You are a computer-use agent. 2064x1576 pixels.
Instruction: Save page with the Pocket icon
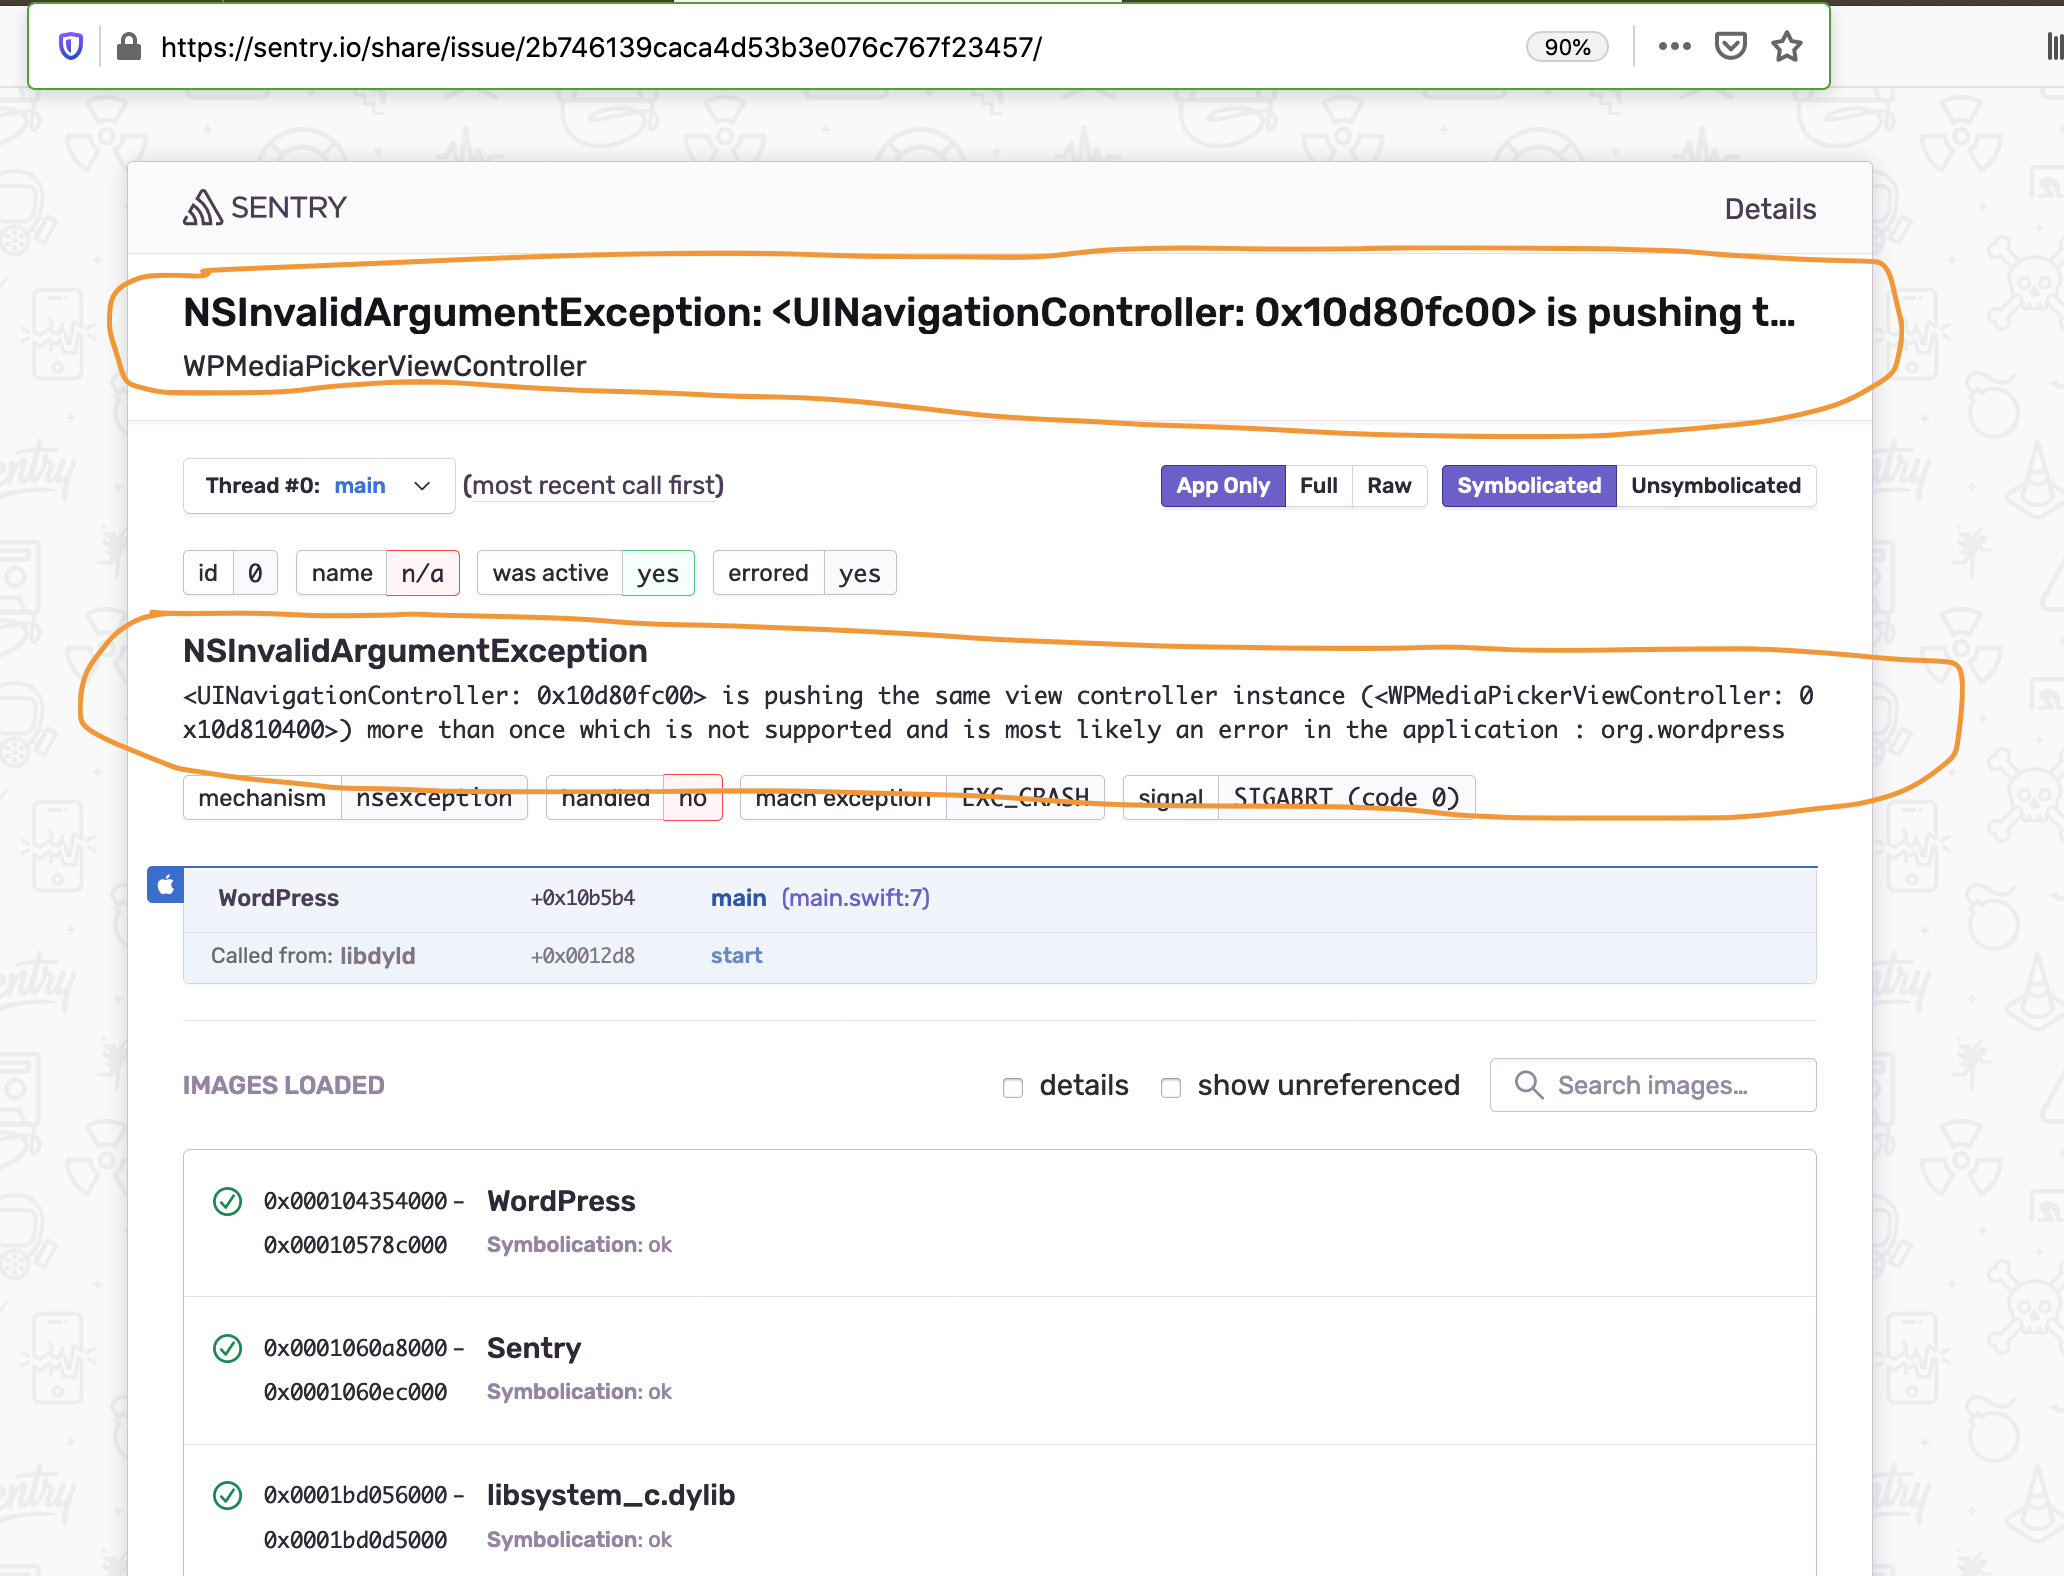pos(1732,45)
